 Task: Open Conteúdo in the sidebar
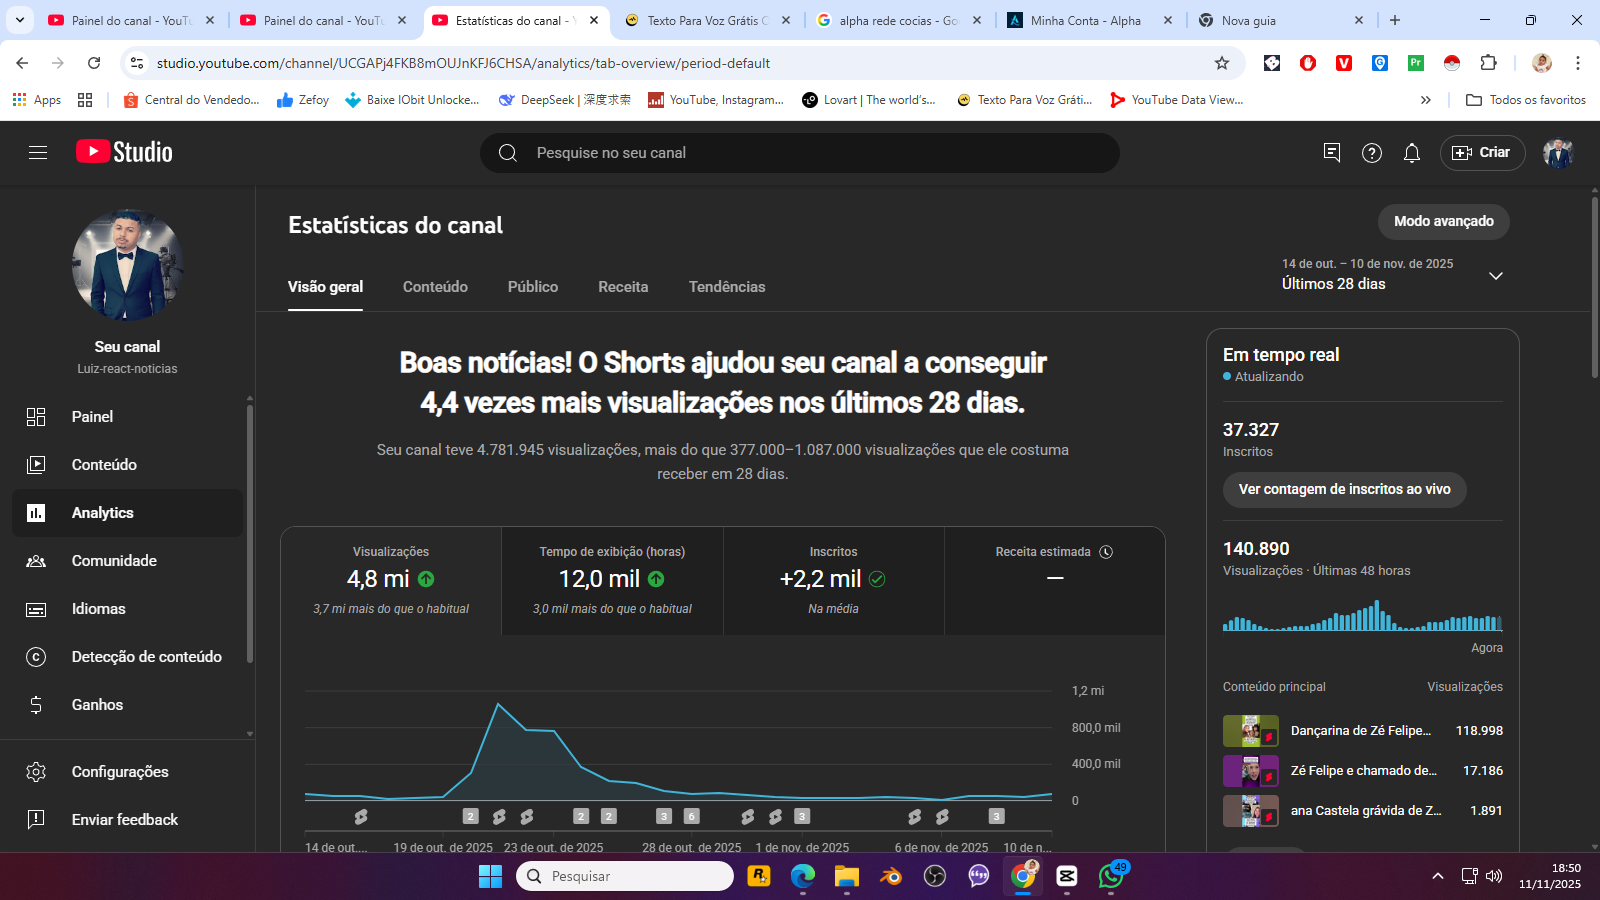pos(127,465)
